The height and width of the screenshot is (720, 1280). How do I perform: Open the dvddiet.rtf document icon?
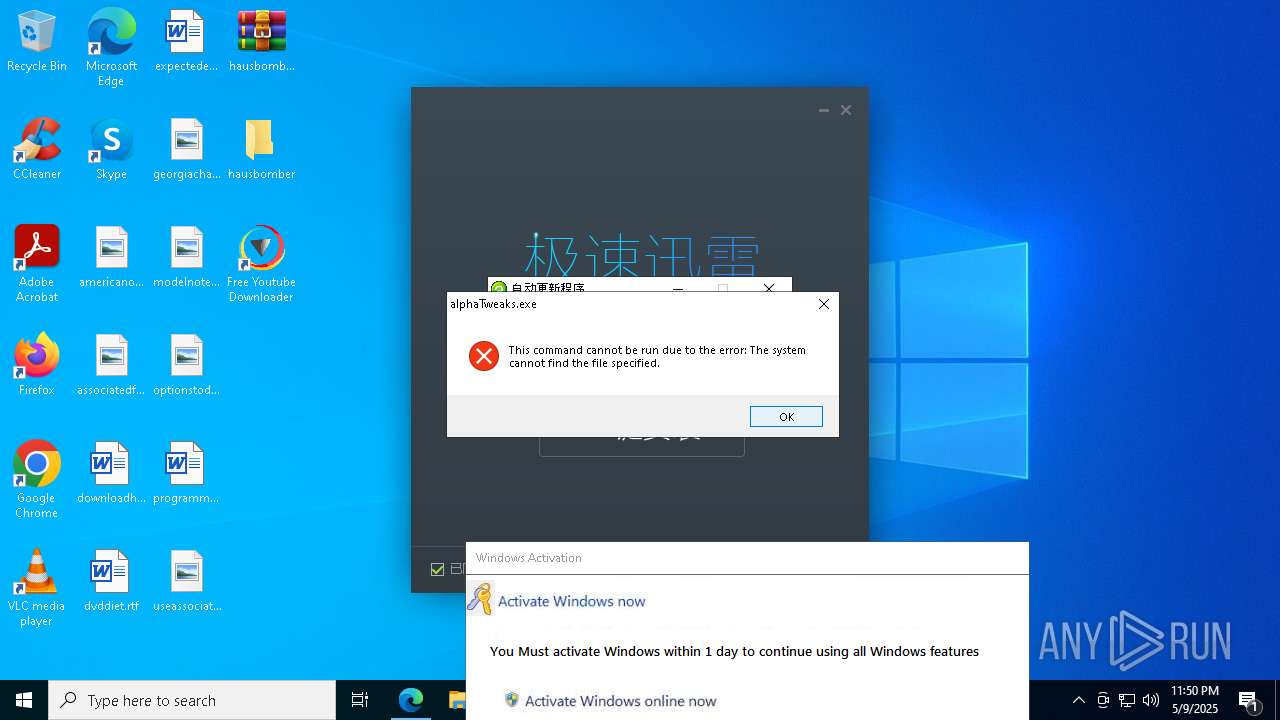pyautogui.click(x=111, y=582)
